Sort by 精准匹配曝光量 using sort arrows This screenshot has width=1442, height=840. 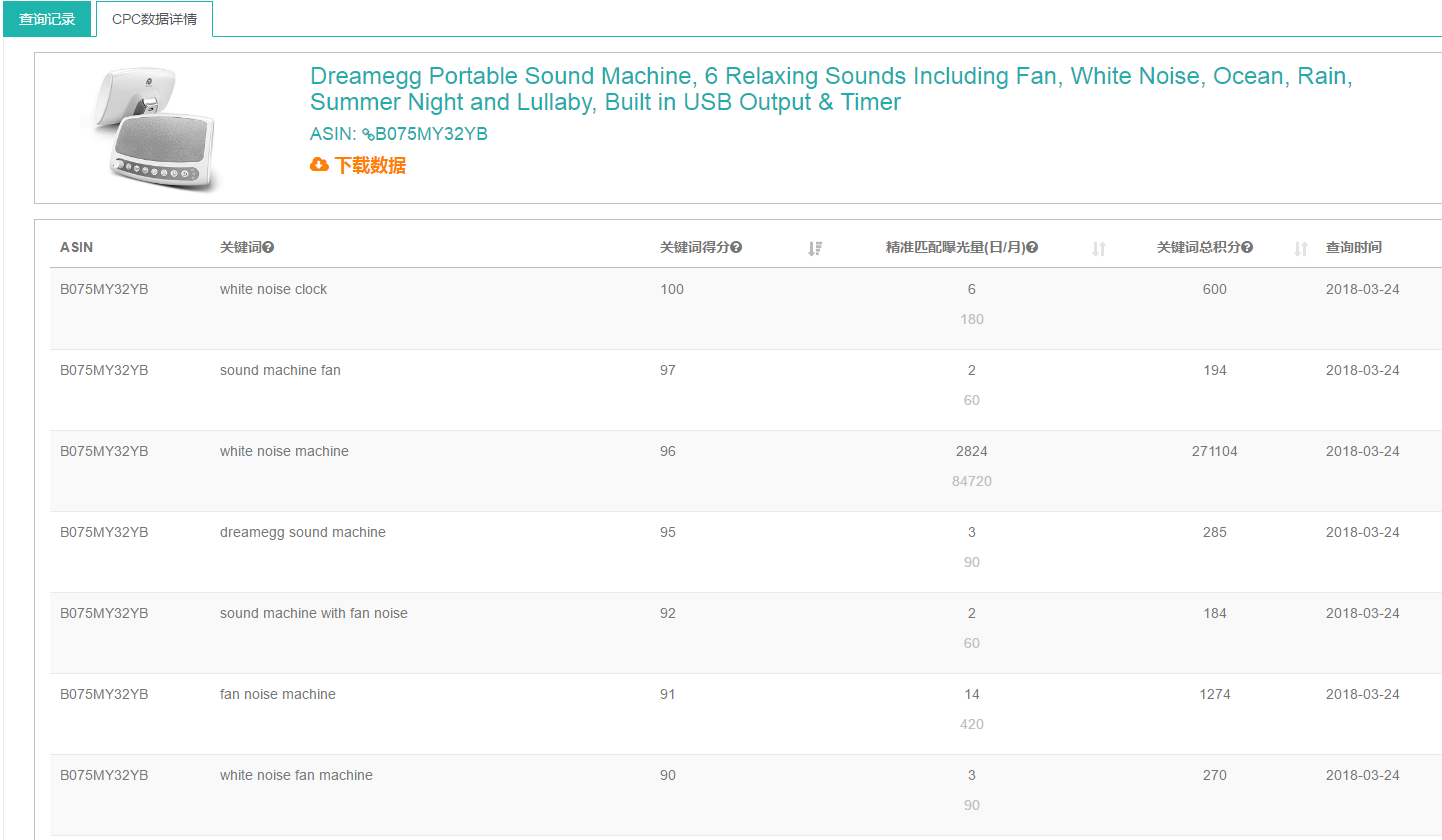coord(1099,248)
